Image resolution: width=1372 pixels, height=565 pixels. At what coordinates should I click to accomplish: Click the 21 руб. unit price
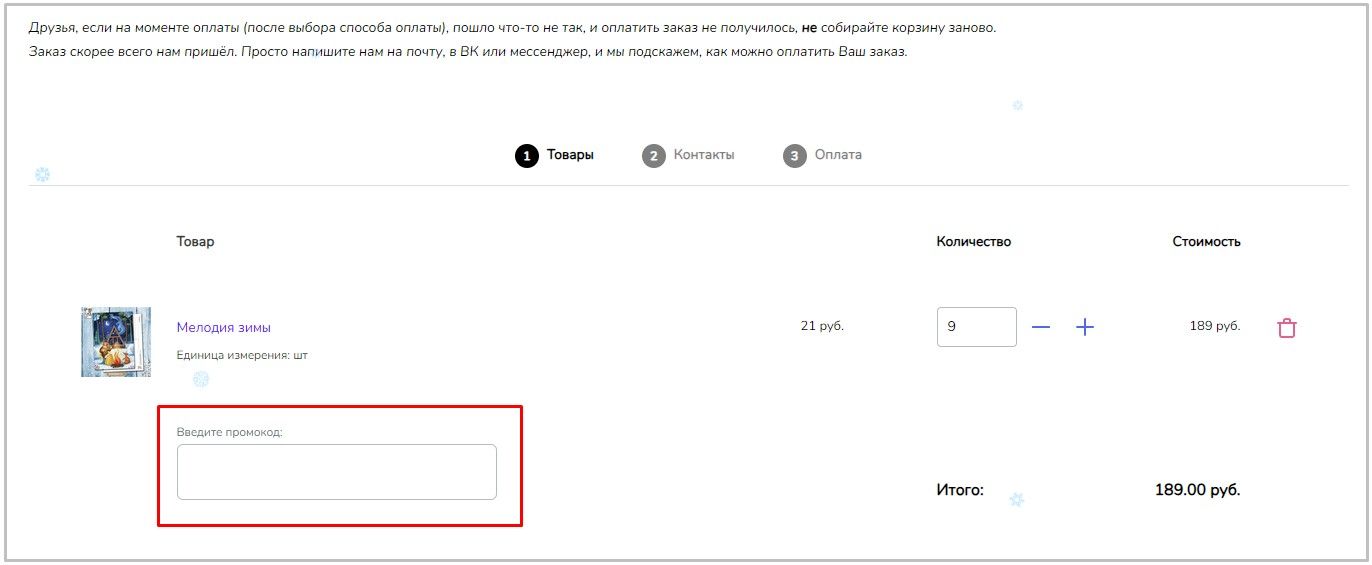click(x=823, y=325)
